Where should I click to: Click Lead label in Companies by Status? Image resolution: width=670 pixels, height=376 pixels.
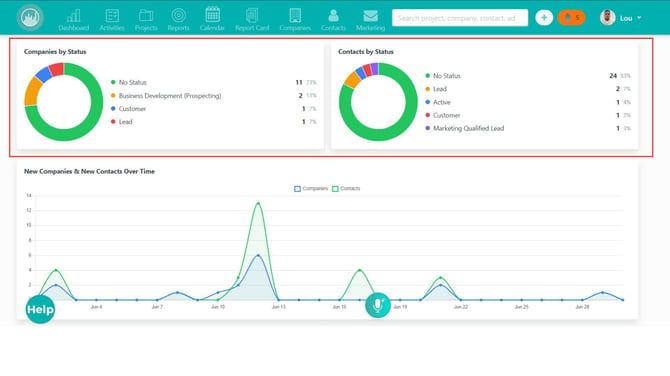[x=126, y=122]
